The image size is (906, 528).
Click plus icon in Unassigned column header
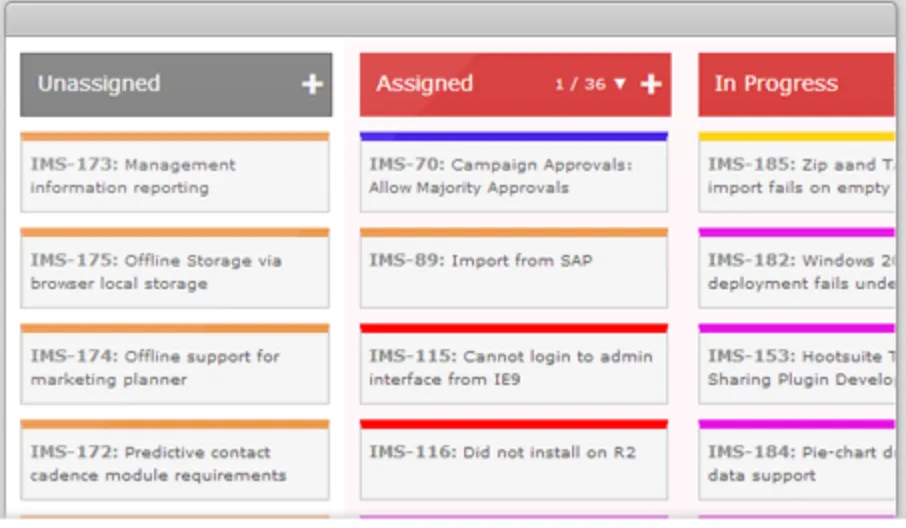[x=312, y=84]
